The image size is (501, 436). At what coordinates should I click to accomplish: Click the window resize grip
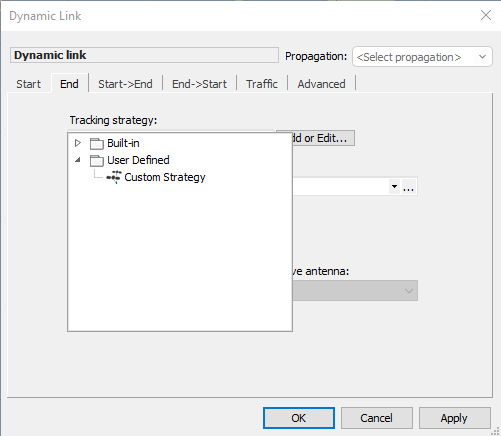(496, 431)
